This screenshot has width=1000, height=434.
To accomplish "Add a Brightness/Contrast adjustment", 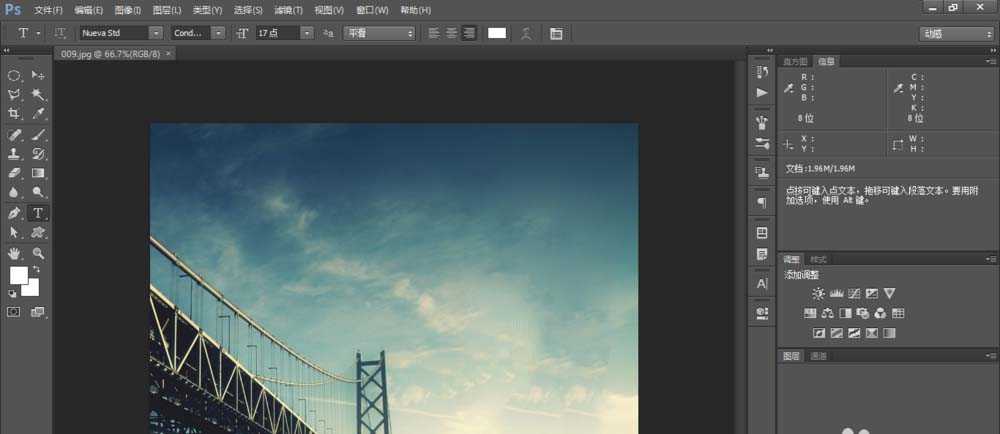I will pos(818,293).
